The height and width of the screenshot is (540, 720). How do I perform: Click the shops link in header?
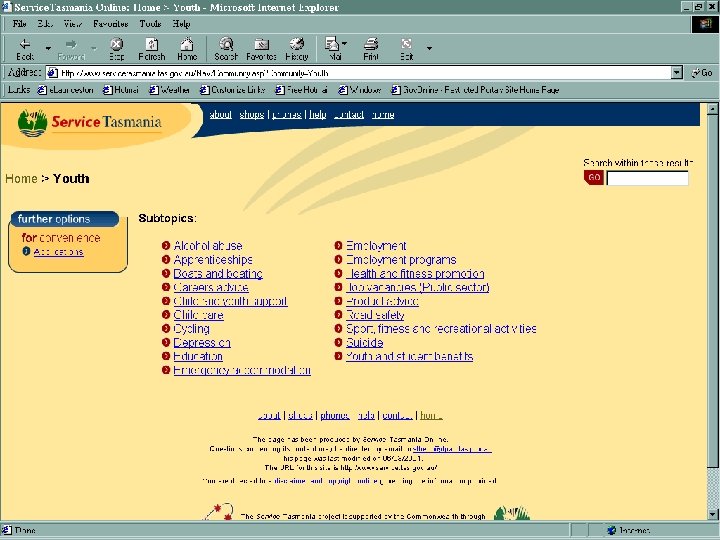click(x=252, y=114)
